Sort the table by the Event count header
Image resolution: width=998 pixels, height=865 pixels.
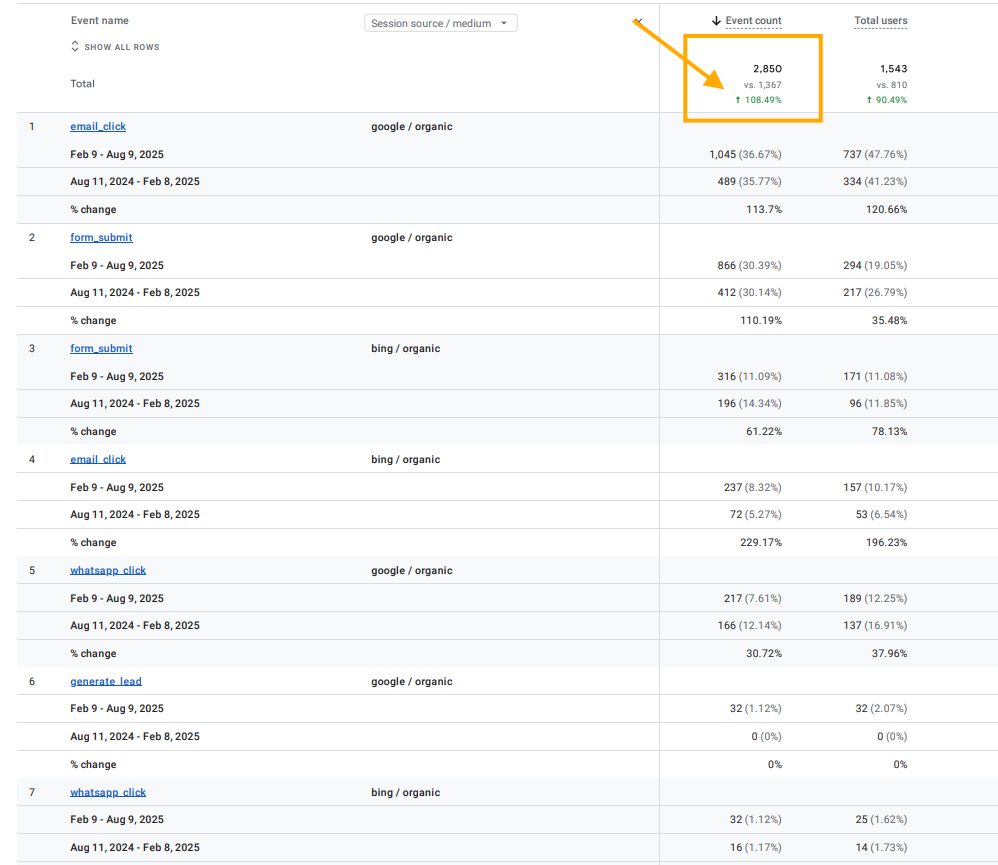754,20
